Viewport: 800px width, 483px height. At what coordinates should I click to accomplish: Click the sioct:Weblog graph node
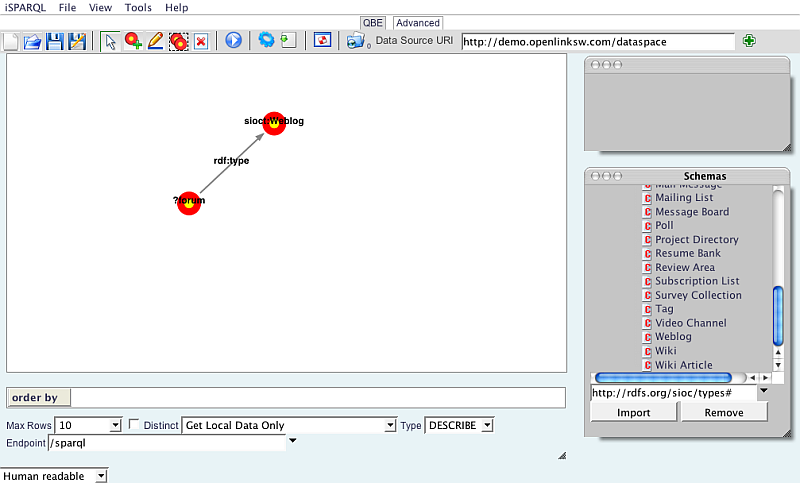coord(274,123)
